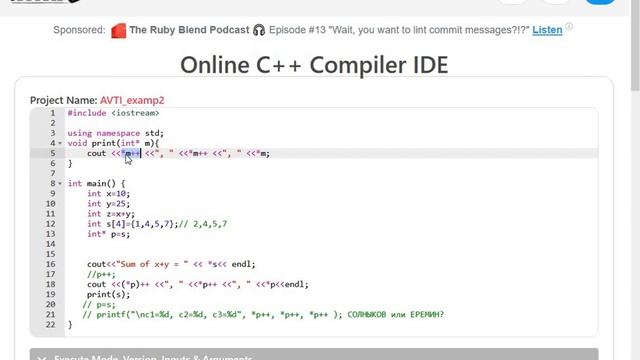Click the cout statement on line 5
This screenshot has height=360, width=640.
pos(178,153)
